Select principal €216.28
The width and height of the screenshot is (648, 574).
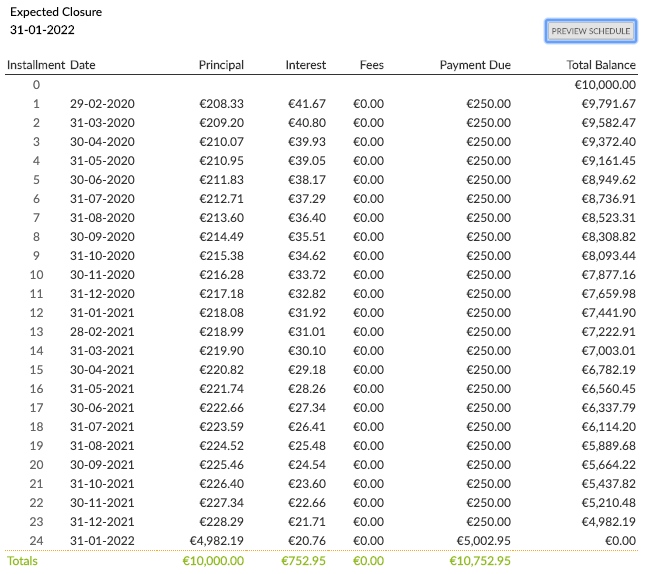pyautogui.click(x=222, y=275)
